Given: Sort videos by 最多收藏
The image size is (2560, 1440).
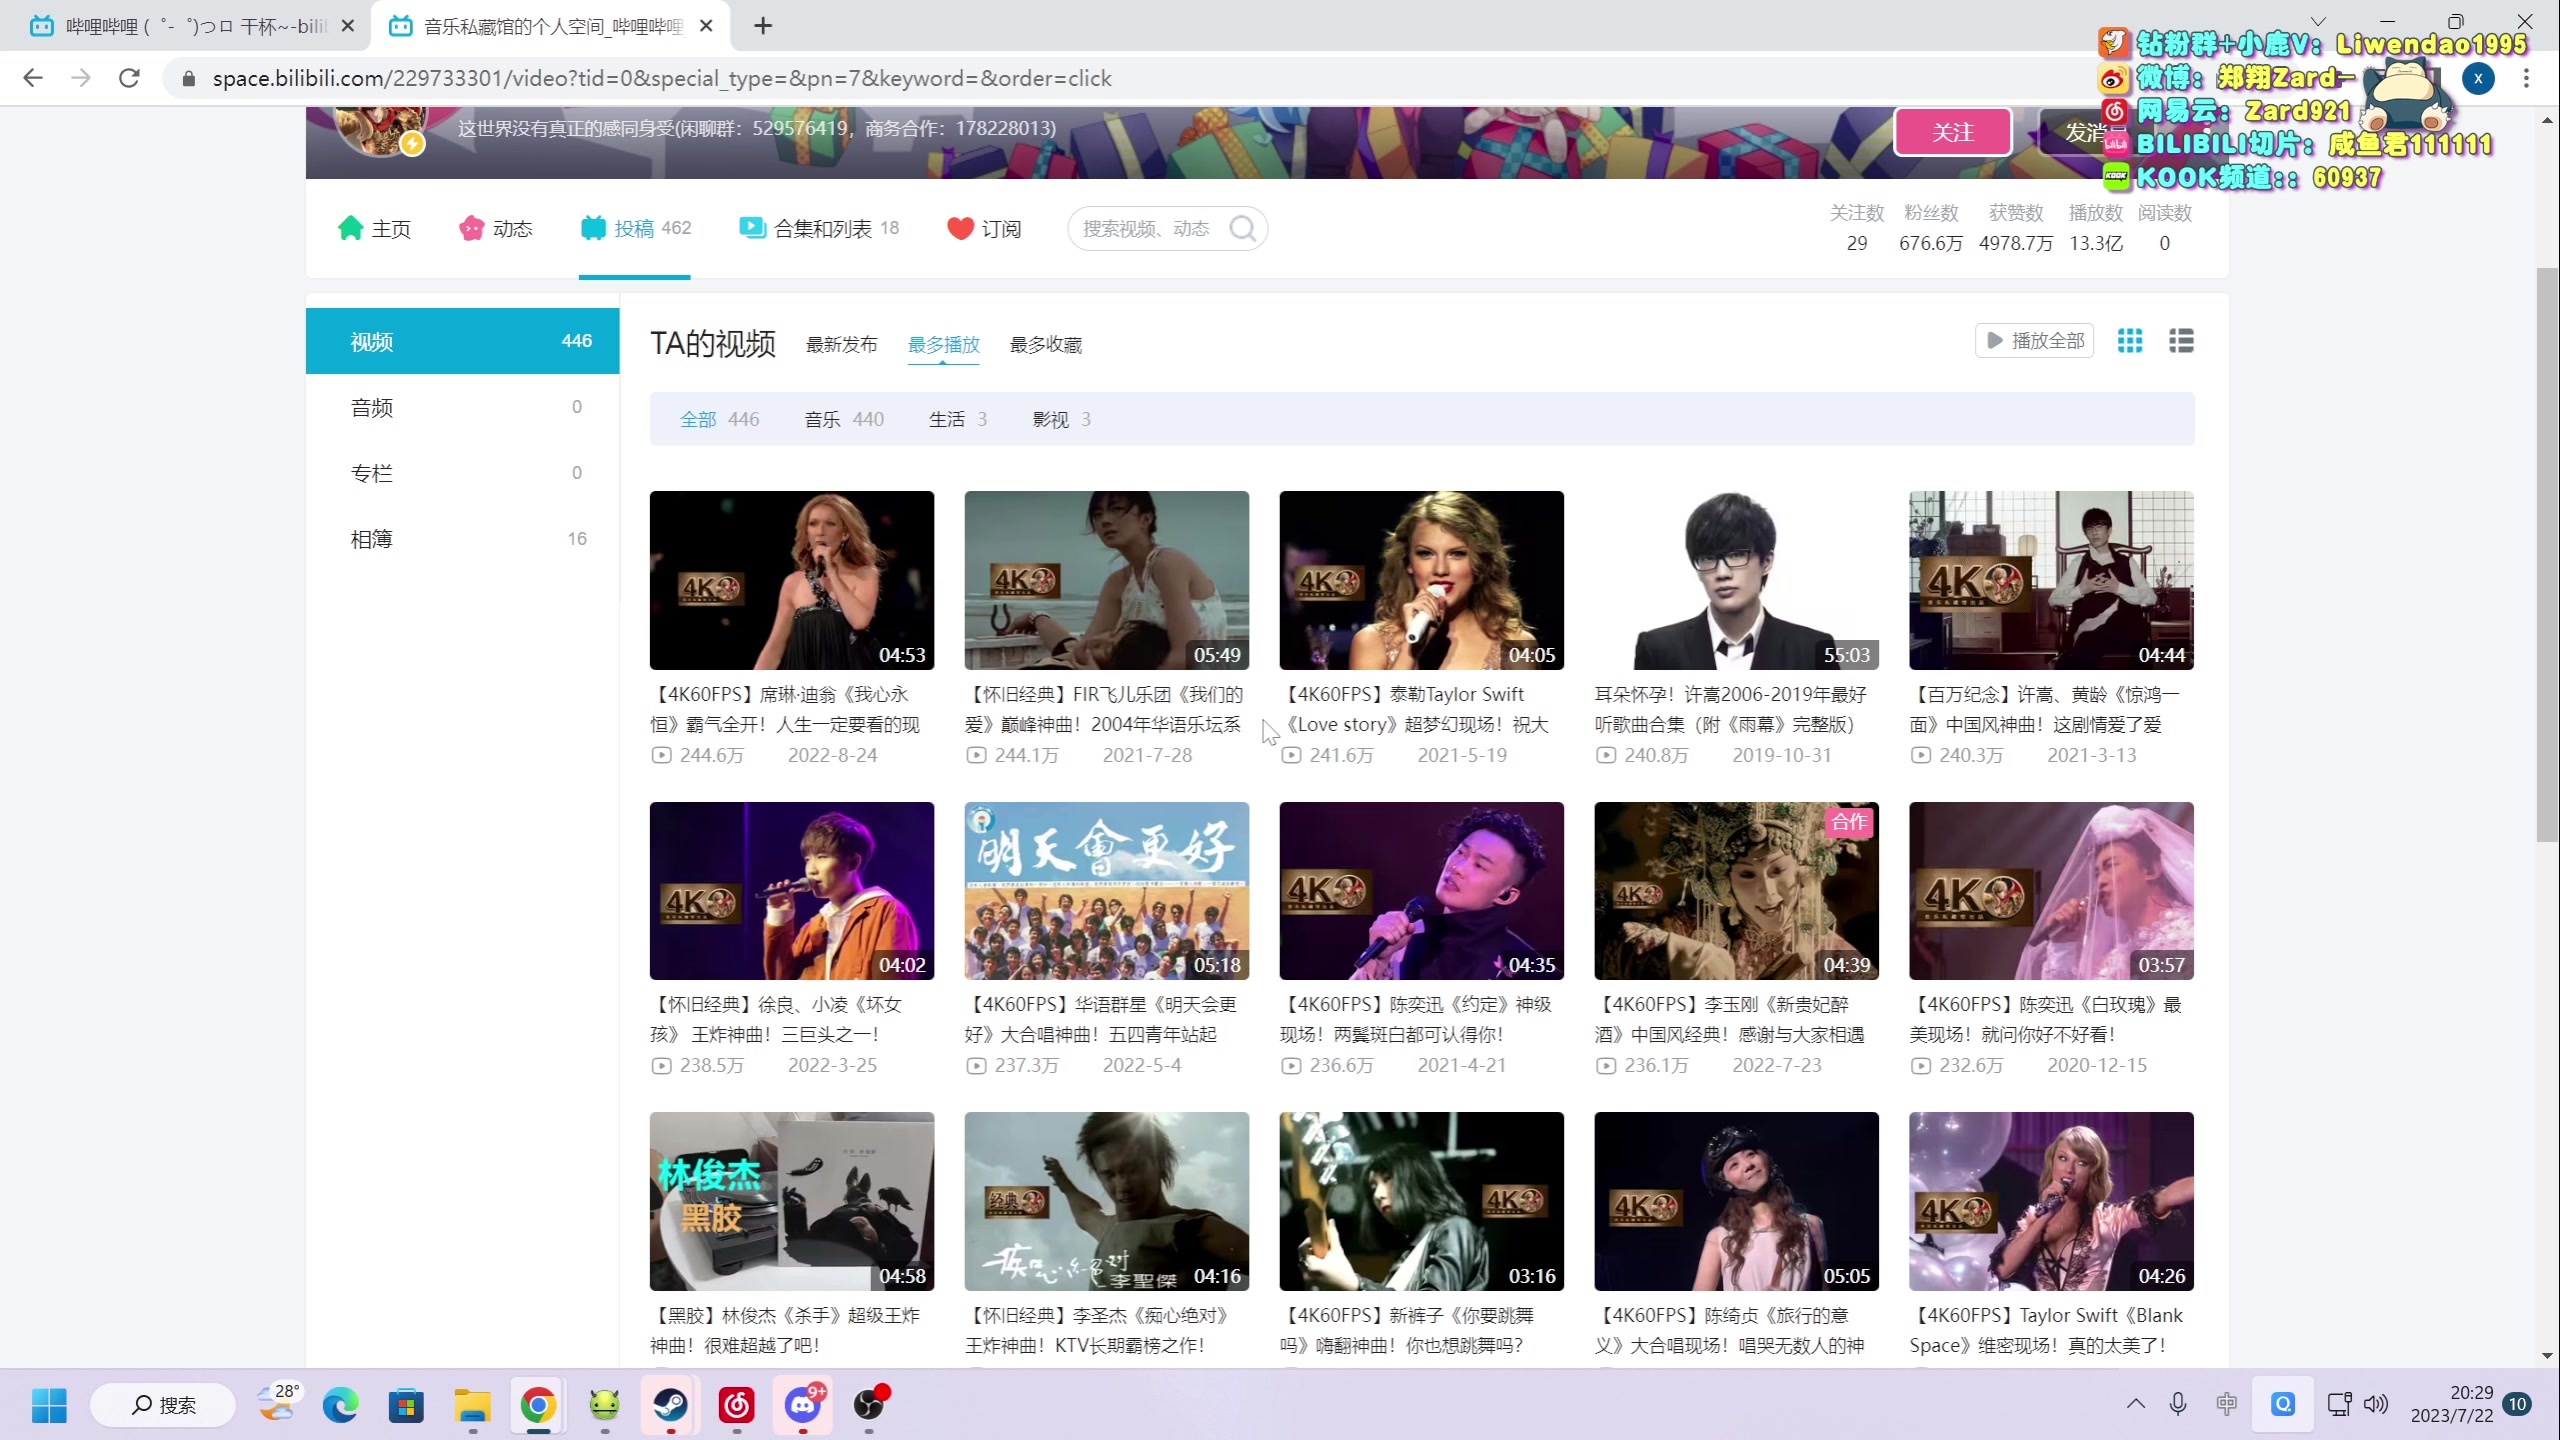Looking at the screenshot, I should click(1044, 344).
